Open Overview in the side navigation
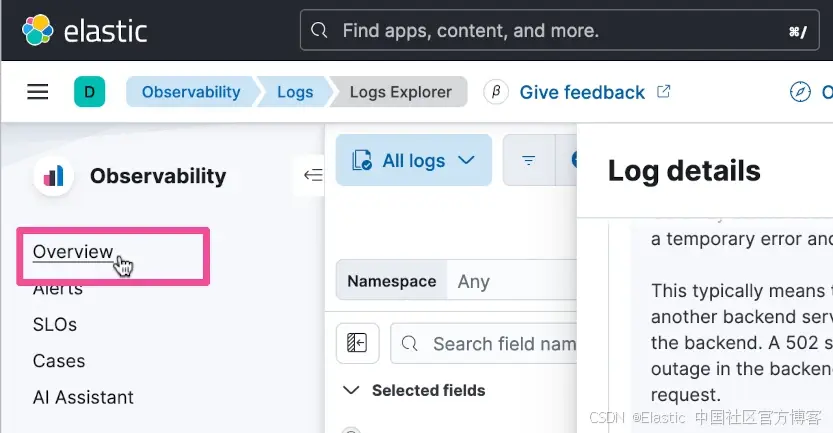Viewport: 833px width, 433px height. pyautogui.click(x=73, y=252)
